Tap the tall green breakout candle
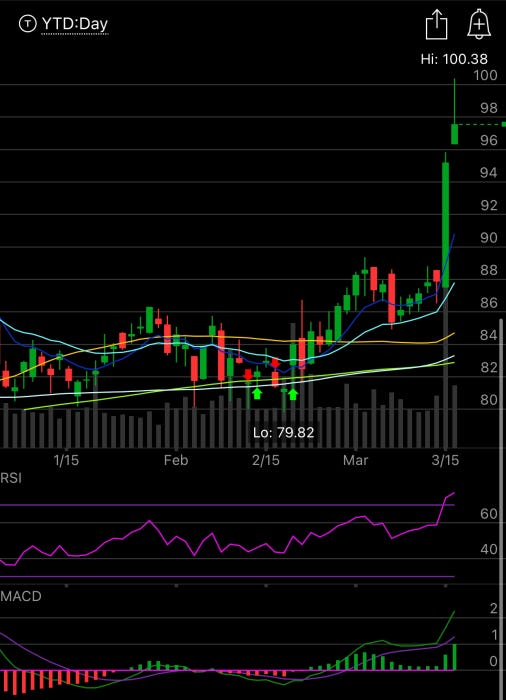The height and width of the screenshot is (700, 506). (x=445, y=225)
